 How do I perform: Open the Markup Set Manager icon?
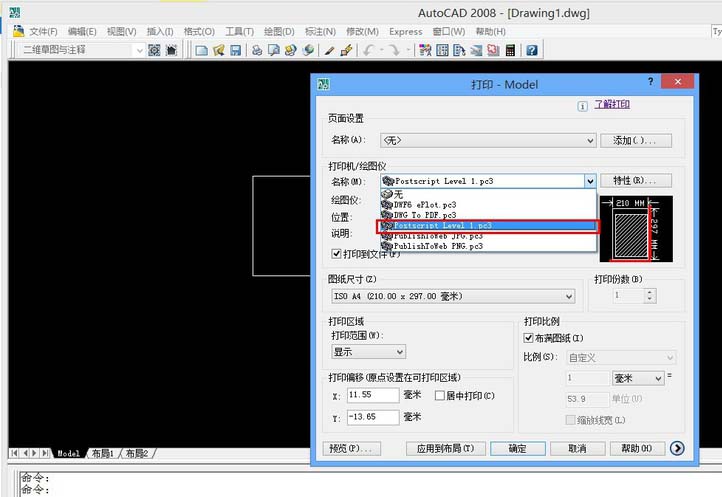tap(493, 50)
